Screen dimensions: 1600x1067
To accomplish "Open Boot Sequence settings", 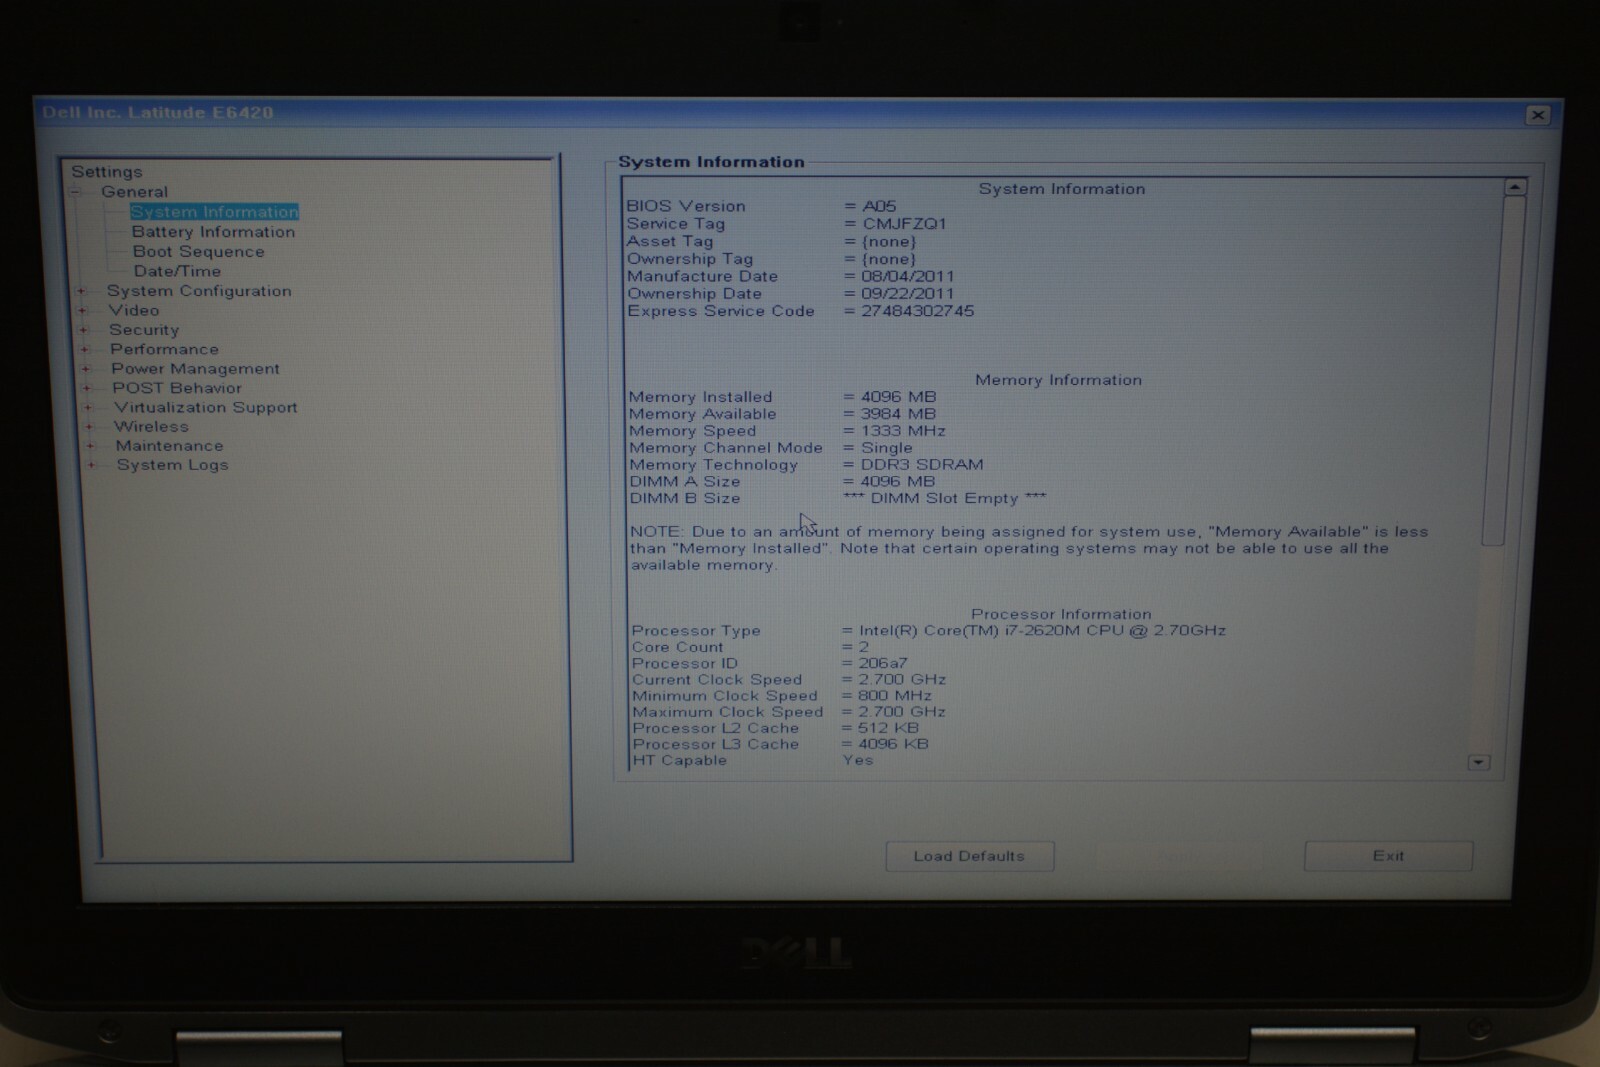I will pos(198,252).
